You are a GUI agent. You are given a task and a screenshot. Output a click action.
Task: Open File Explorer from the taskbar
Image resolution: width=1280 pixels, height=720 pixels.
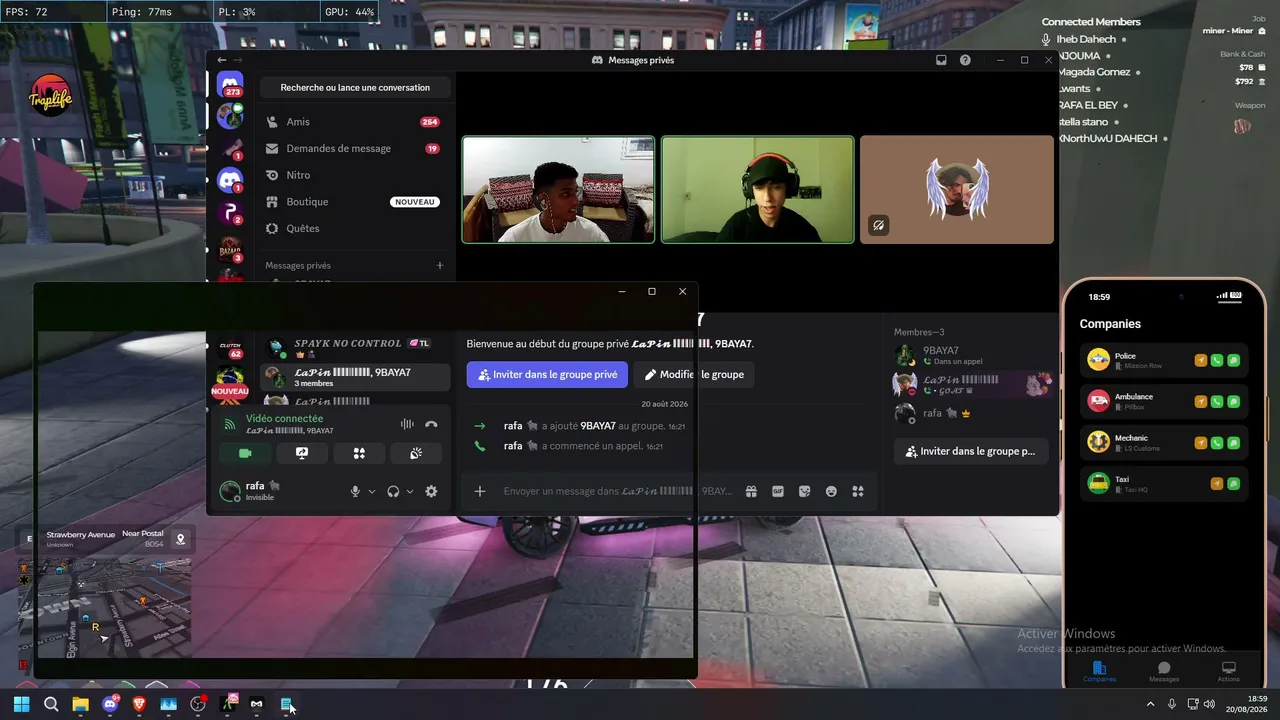coord(80,704)
